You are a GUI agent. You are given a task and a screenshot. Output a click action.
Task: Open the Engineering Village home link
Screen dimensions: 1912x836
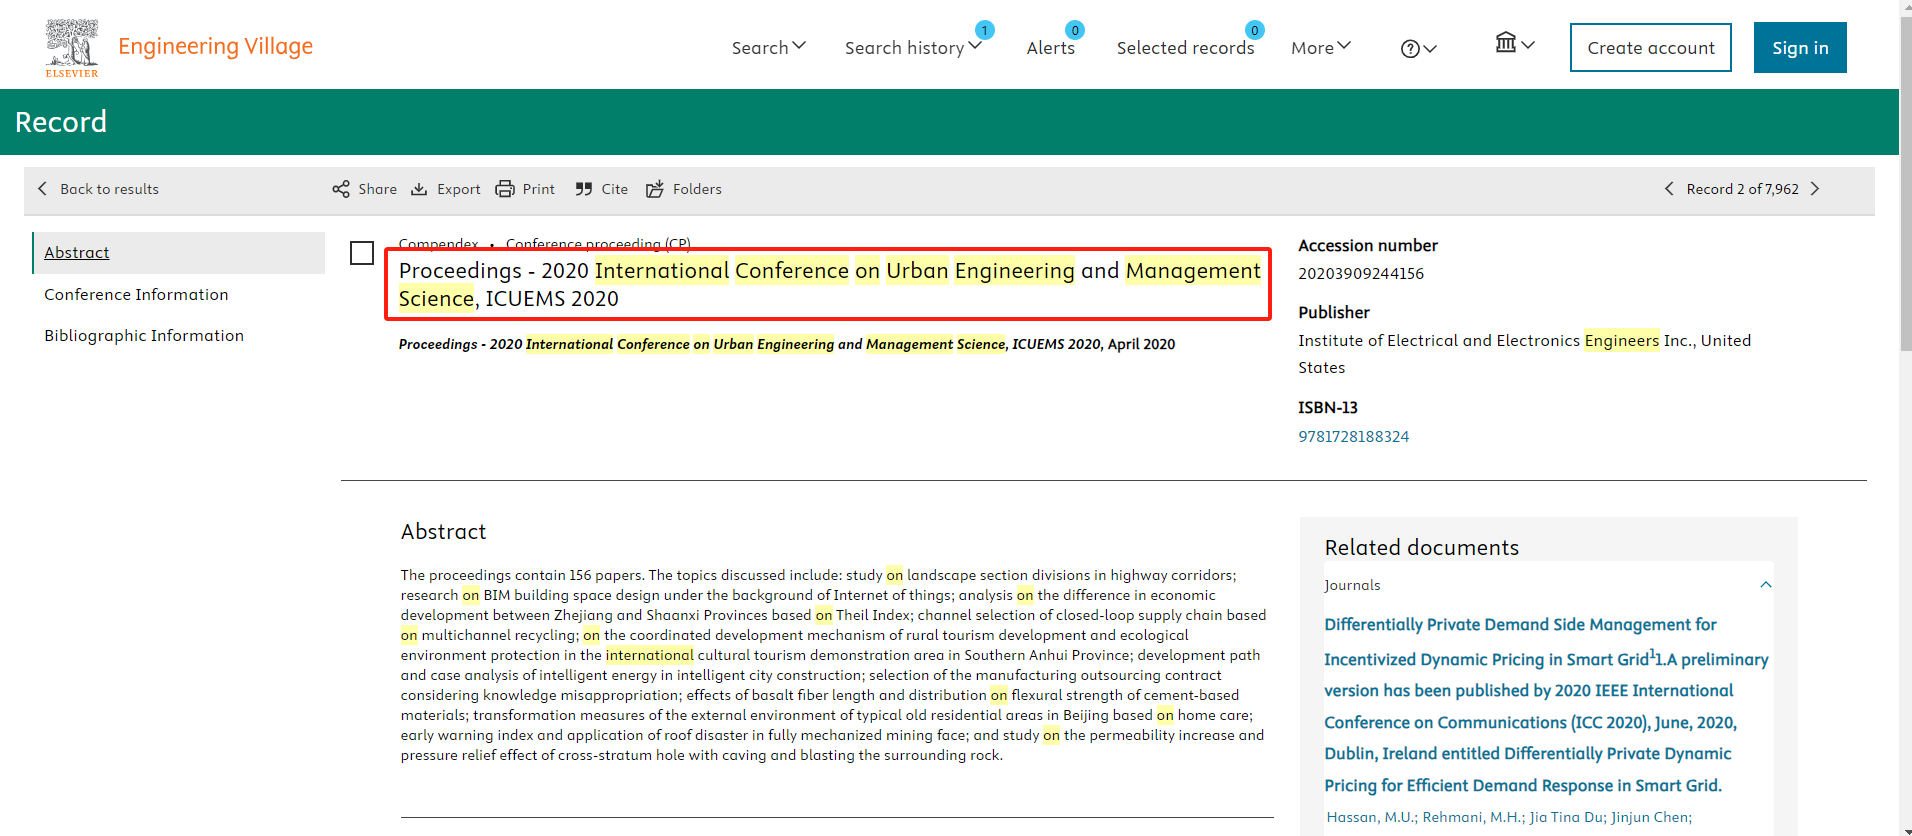coord(215,46)
